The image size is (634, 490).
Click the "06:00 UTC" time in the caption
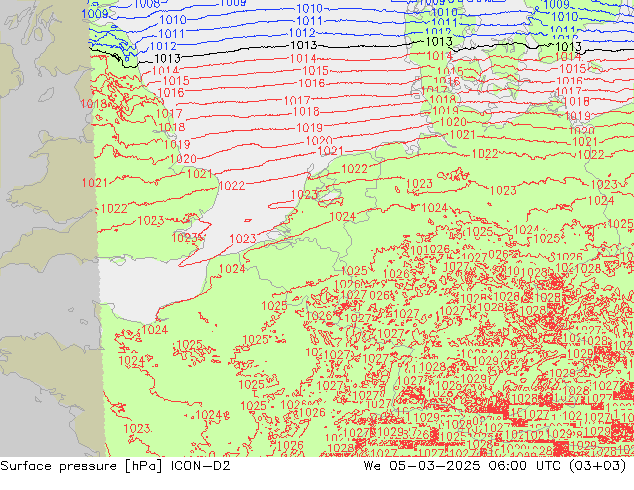[524, 466]
